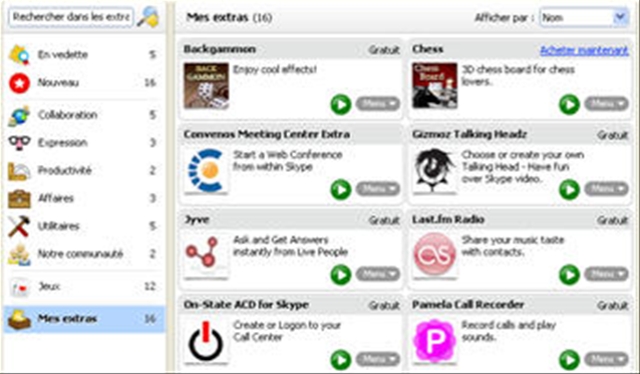Run Pamela Call Recorder play button
The height and width of the screenshot is (374, 640).
coord(569,360)
